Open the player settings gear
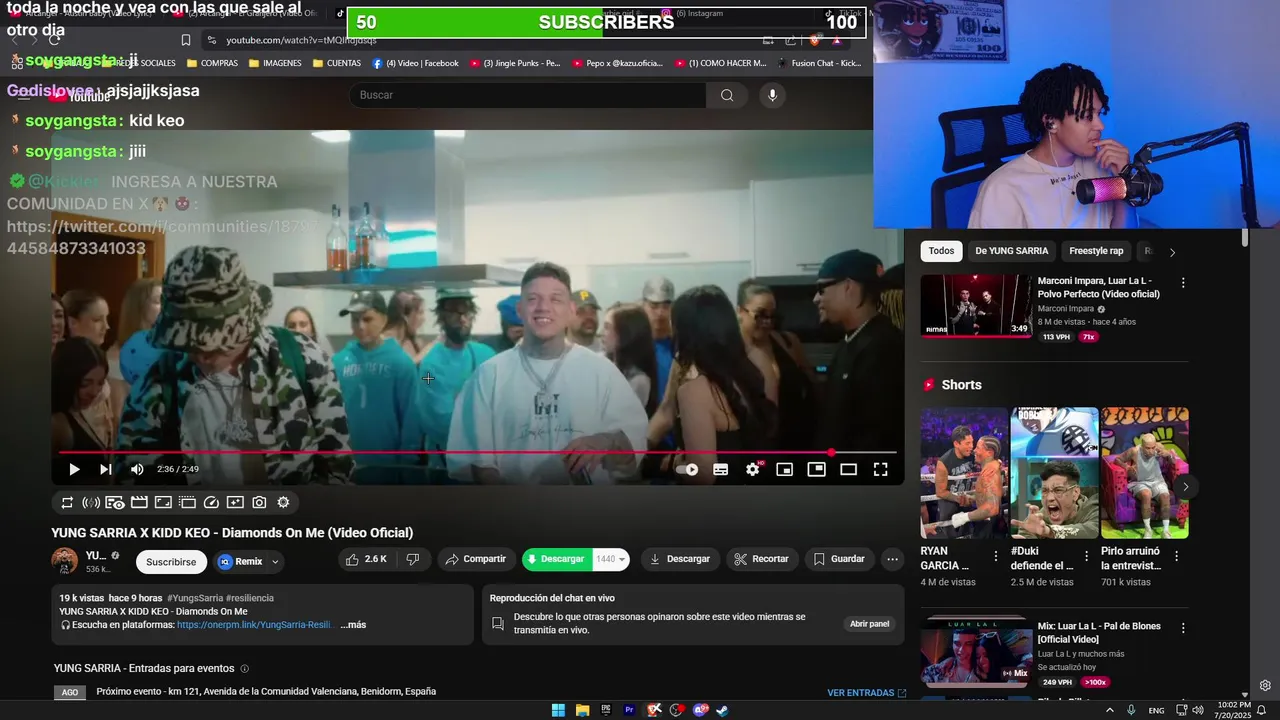Image resolution: width=1280 pixels, height=720 pixels. click(753, 469)
